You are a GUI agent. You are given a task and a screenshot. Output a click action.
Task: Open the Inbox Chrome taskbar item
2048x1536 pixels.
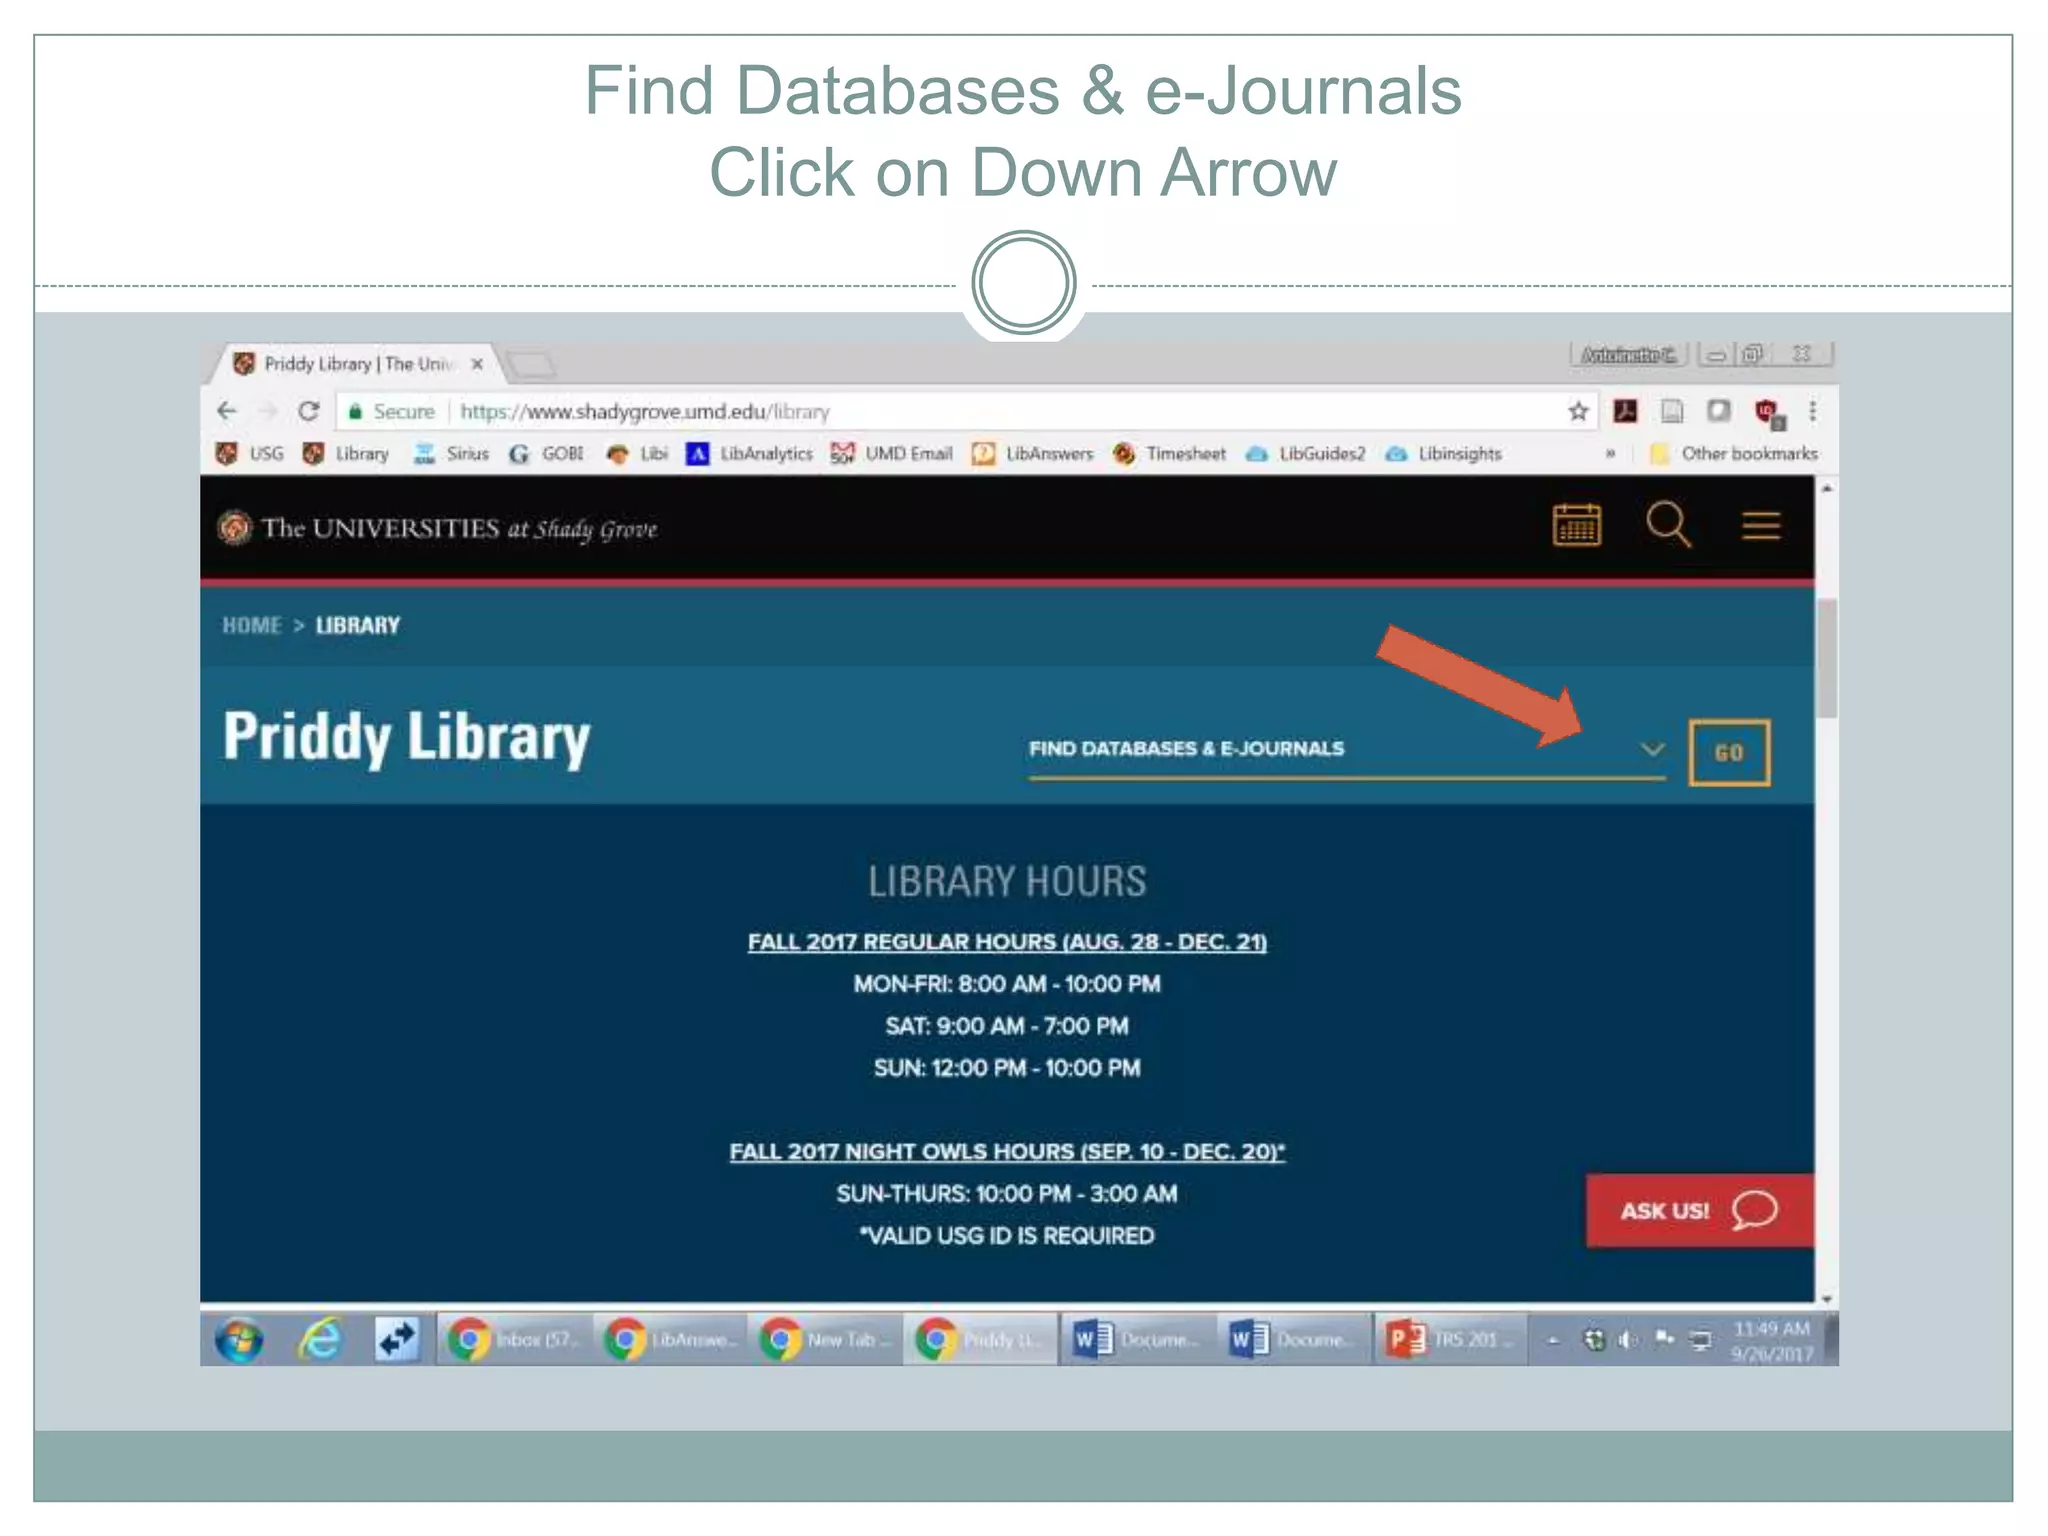coord(515,1340)
